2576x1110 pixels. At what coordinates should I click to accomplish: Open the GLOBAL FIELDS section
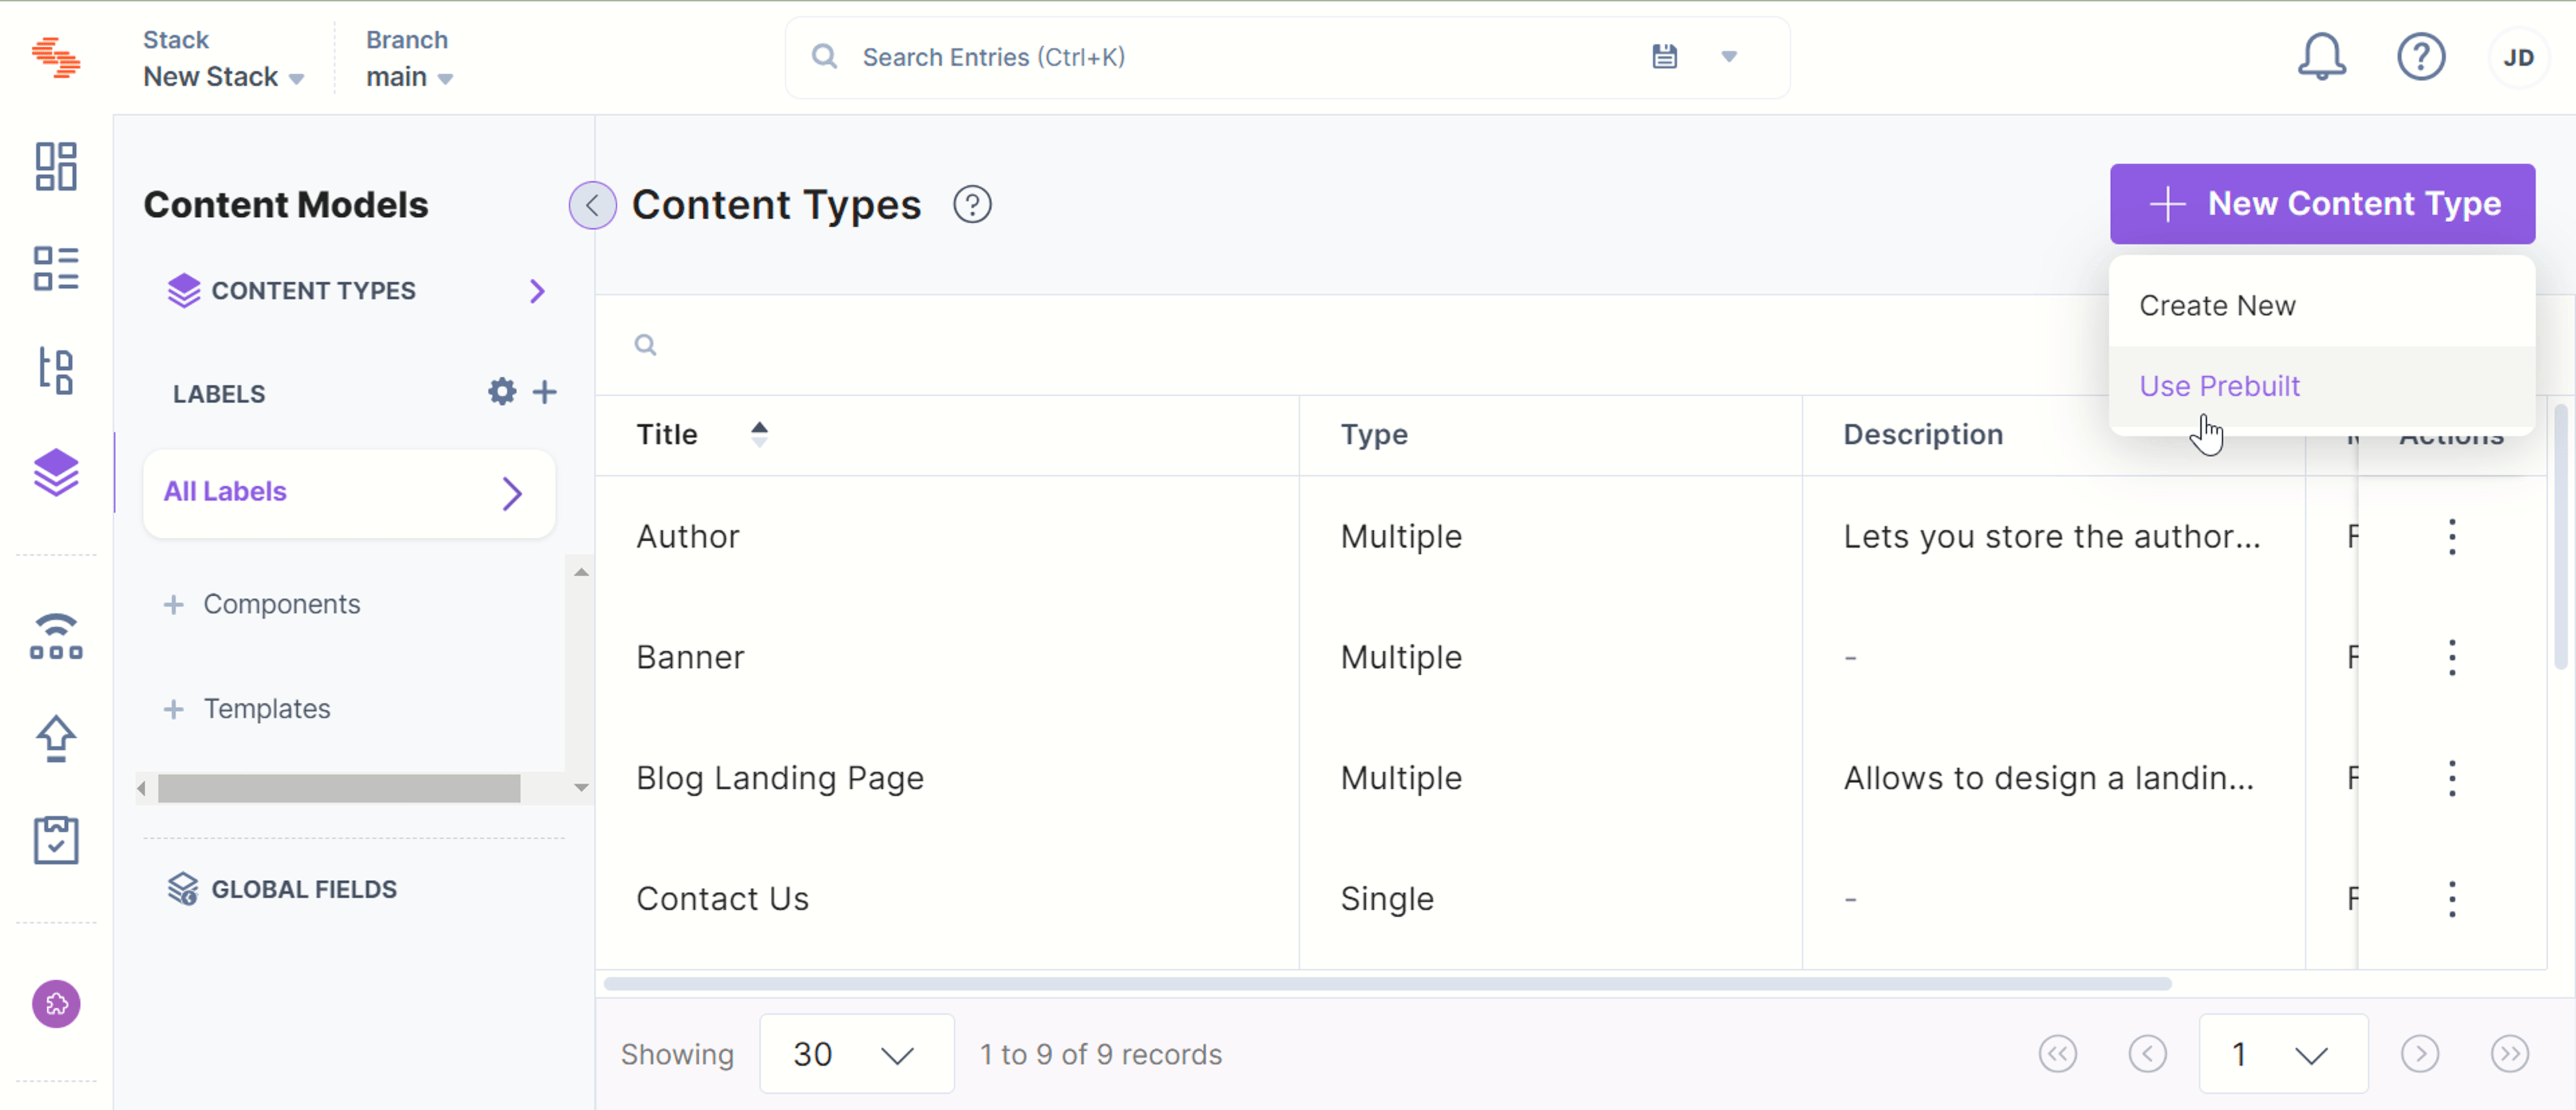[282, 889]
